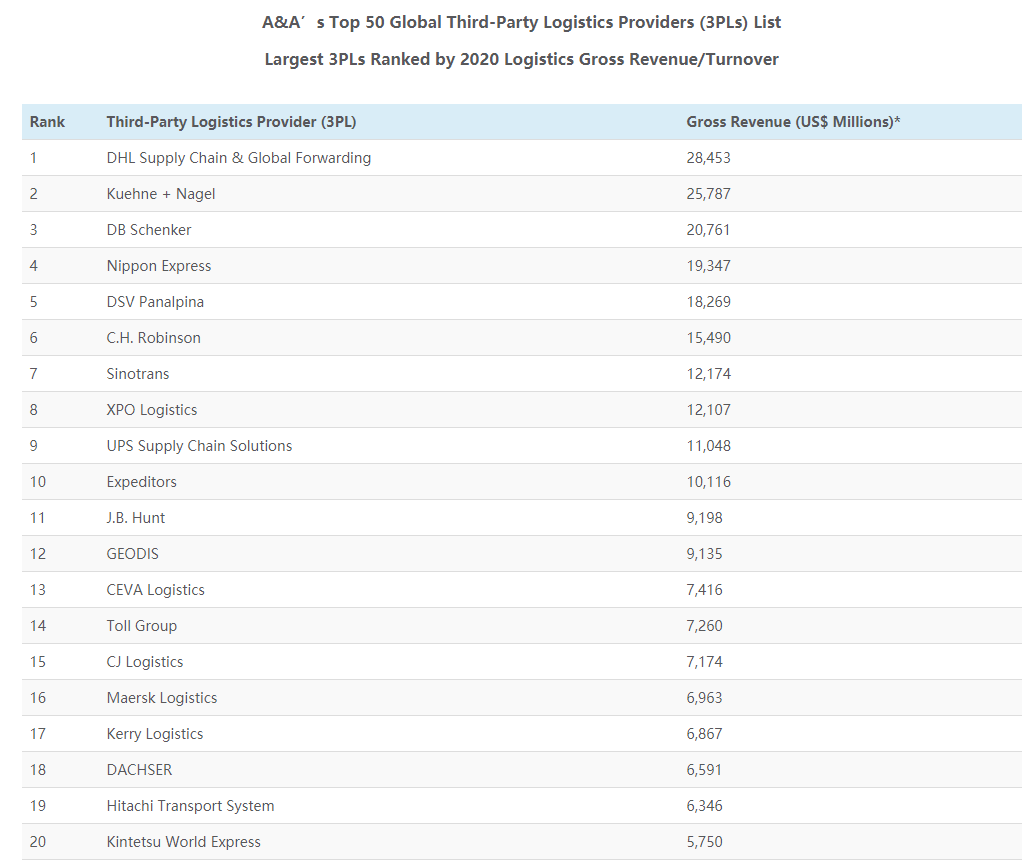
Task: Click the Gross Revenue column header
Action: coord(793,122)
